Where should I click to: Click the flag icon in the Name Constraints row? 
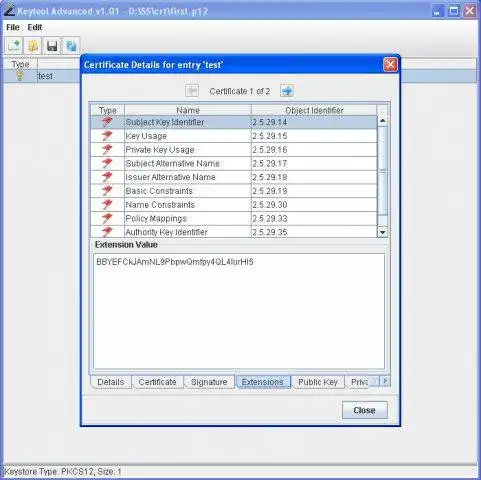click(x=107, y=204)
